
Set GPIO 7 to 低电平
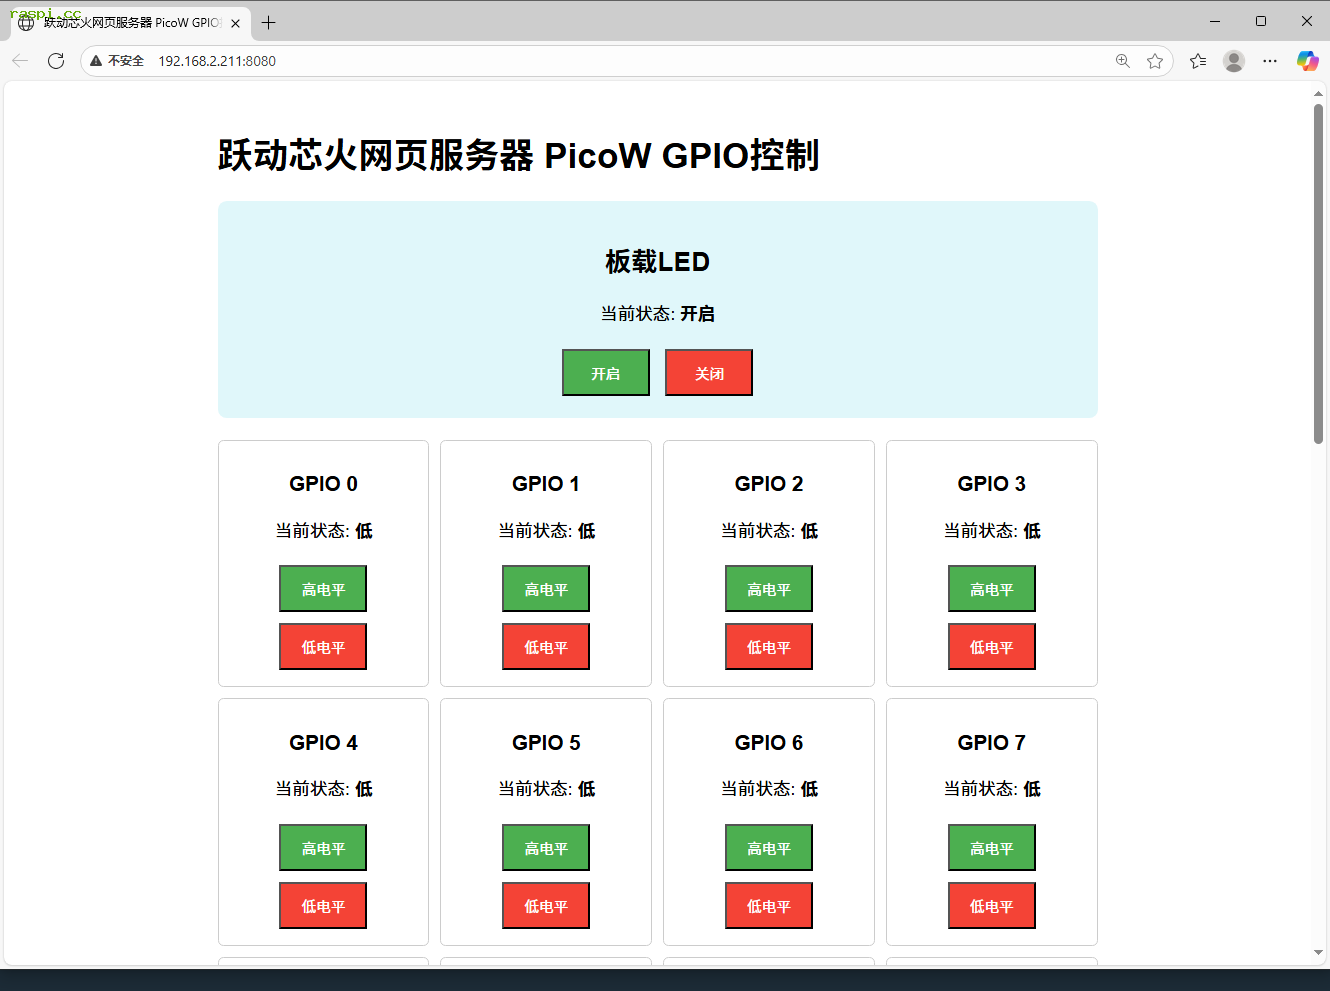(x=991, y=905)
